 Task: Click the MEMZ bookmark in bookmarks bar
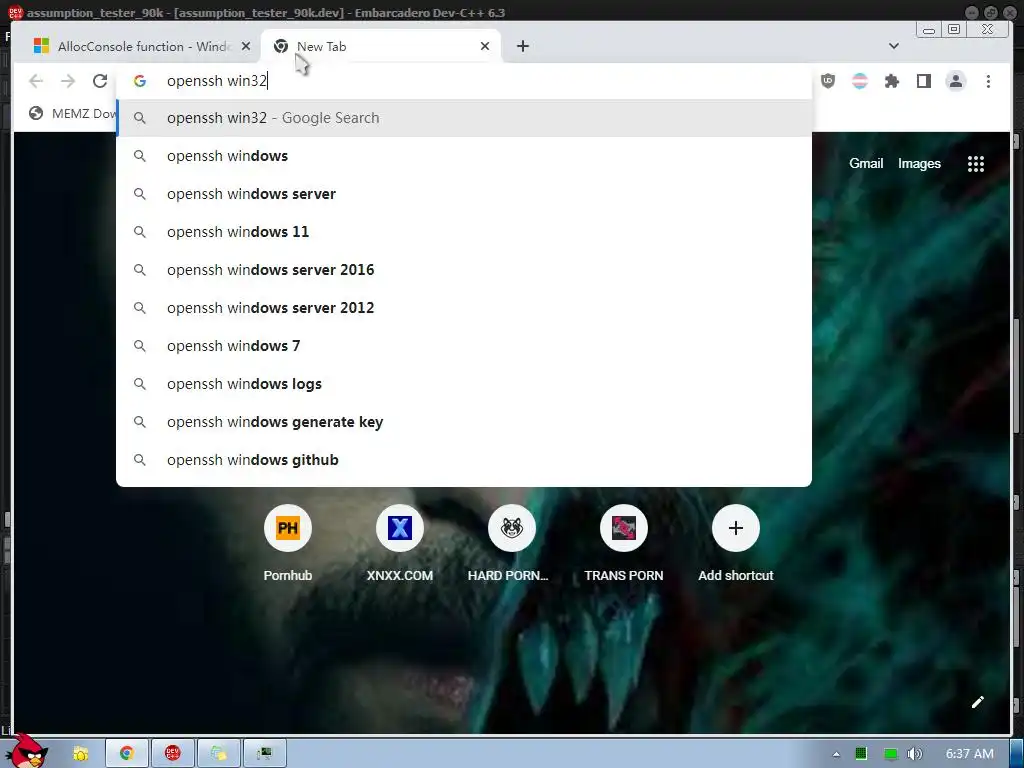point(72,114)
